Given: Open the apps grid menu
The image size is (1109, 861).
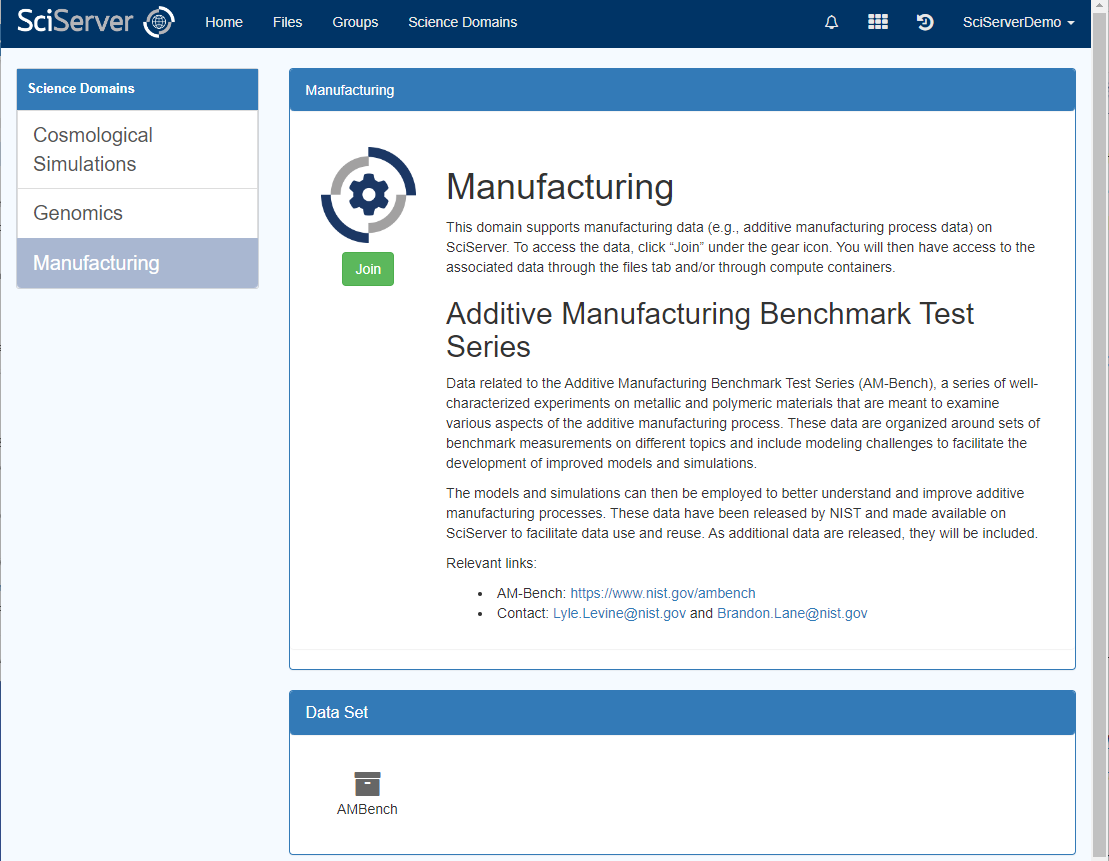Looking at the screenshot, I should (878, 22).
